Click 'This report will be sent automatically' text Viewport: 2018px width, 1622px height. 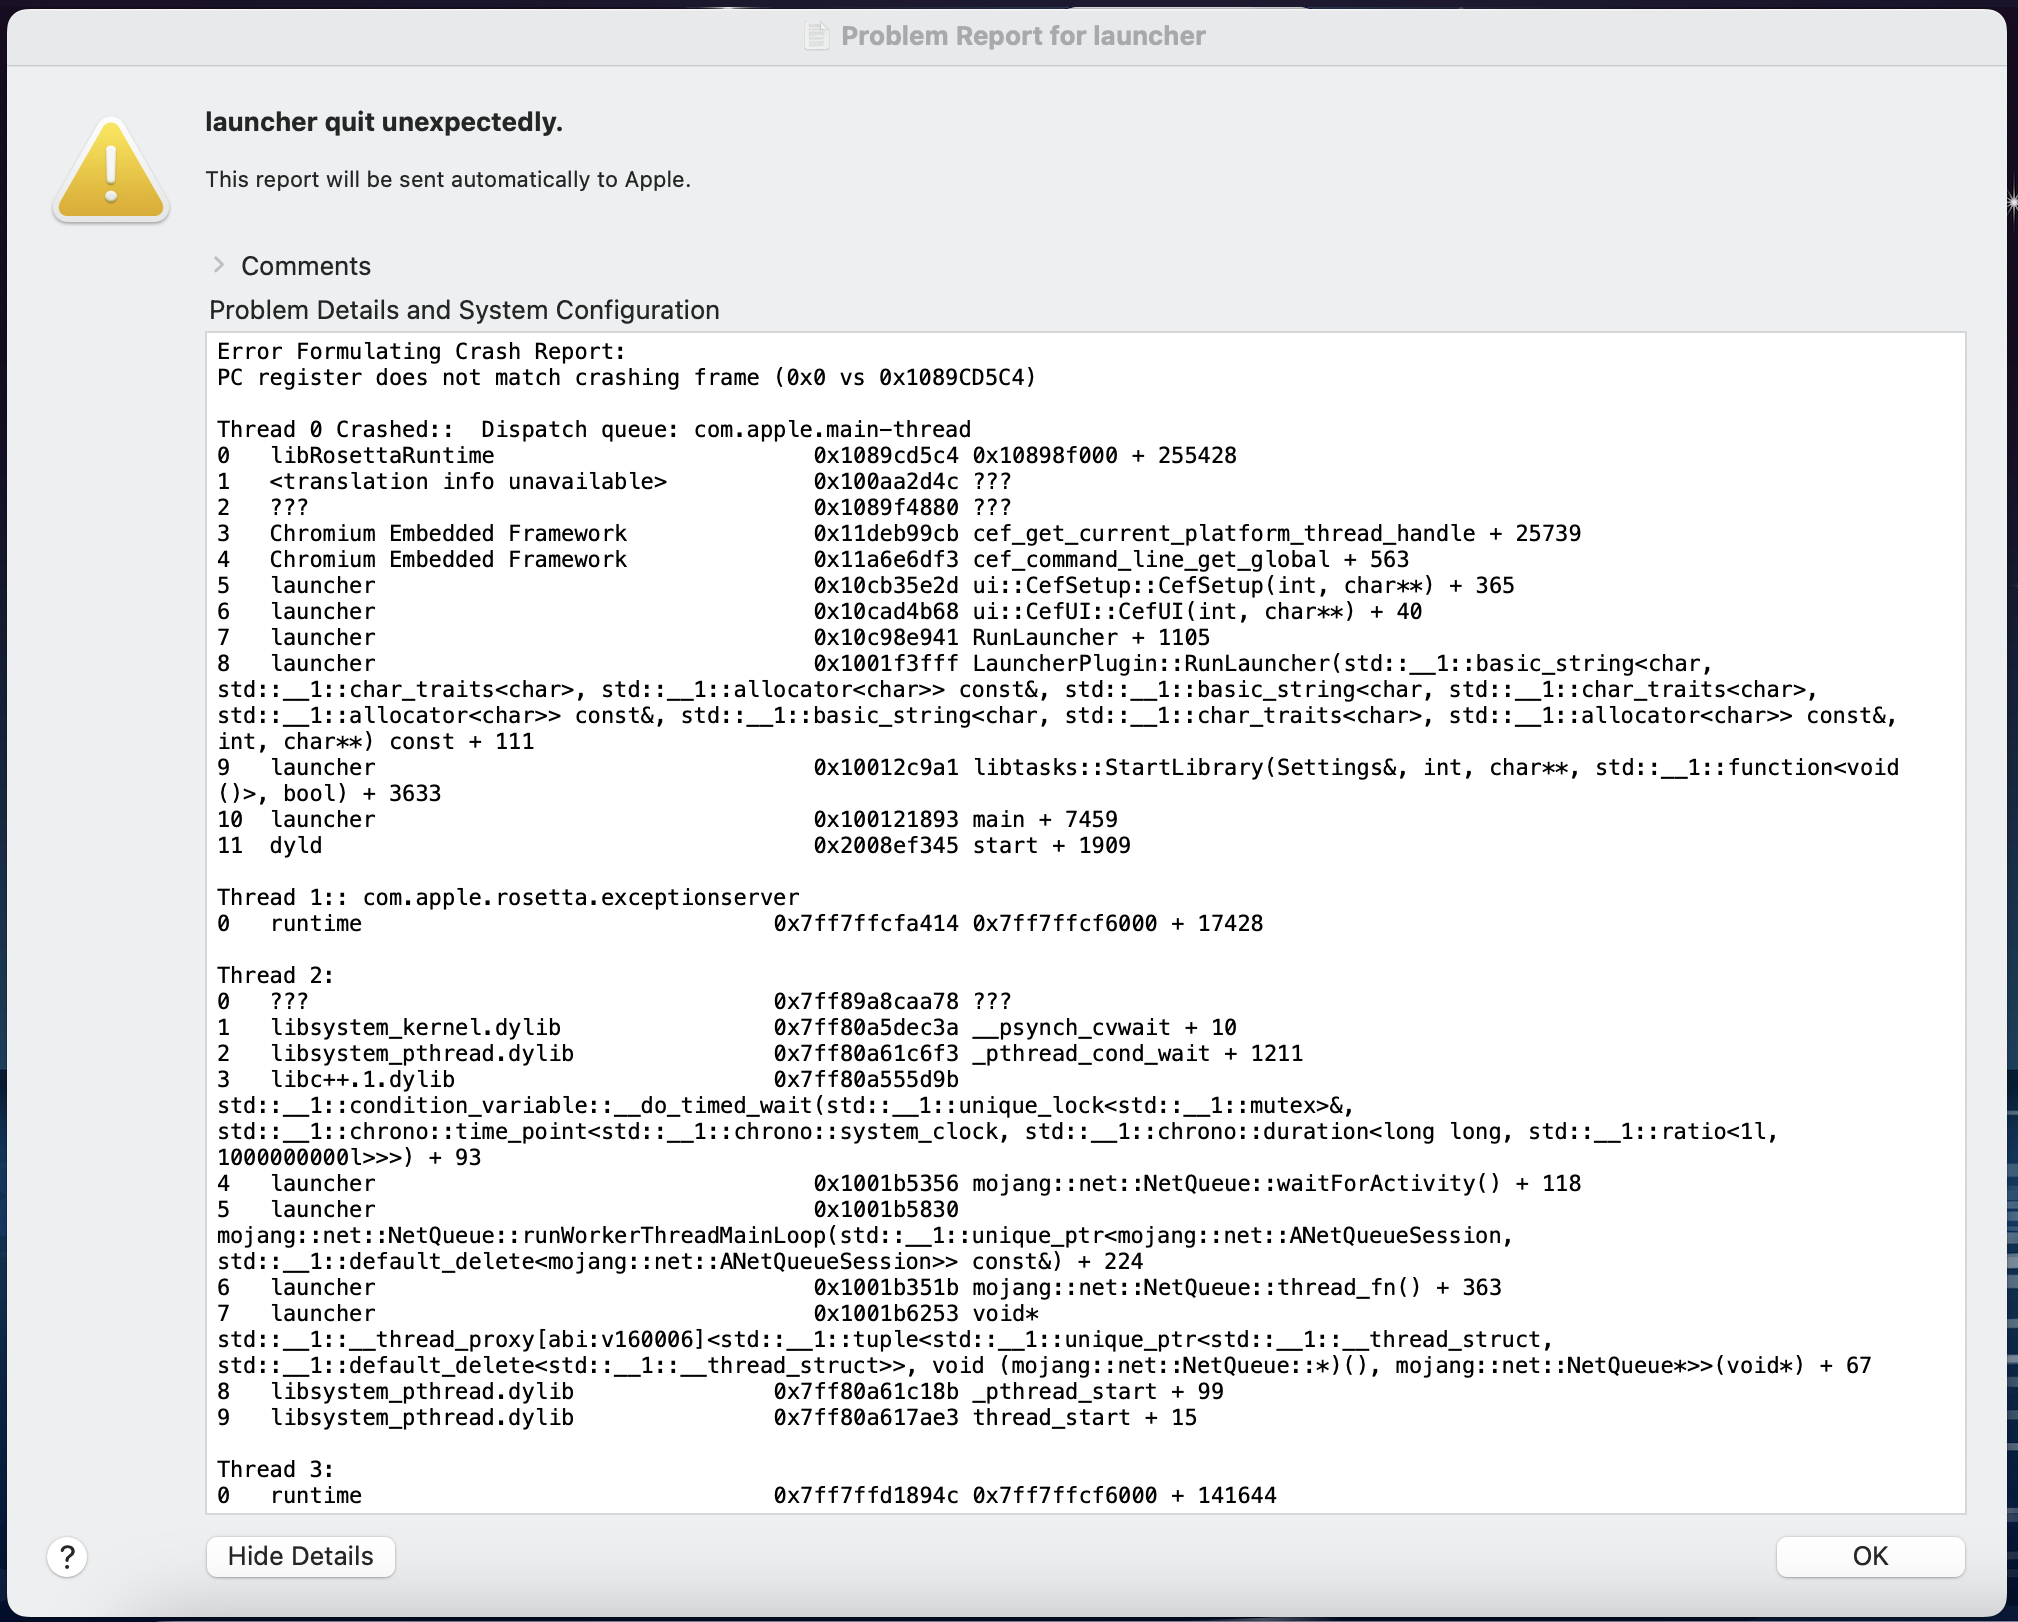pos(448,179)
